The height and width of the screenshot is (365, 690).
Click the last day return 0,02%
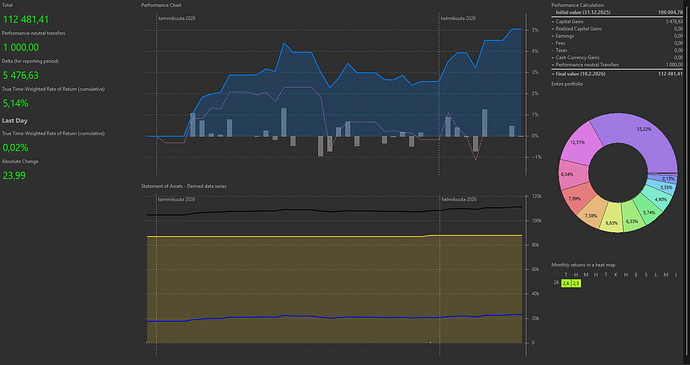(15, 147)
